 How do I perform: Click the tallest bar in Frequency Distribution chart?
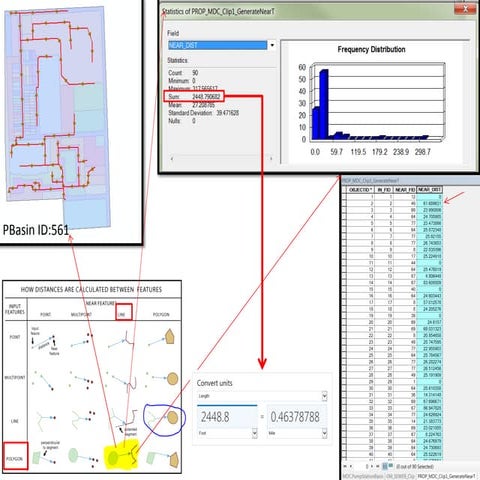pos(323,104)
